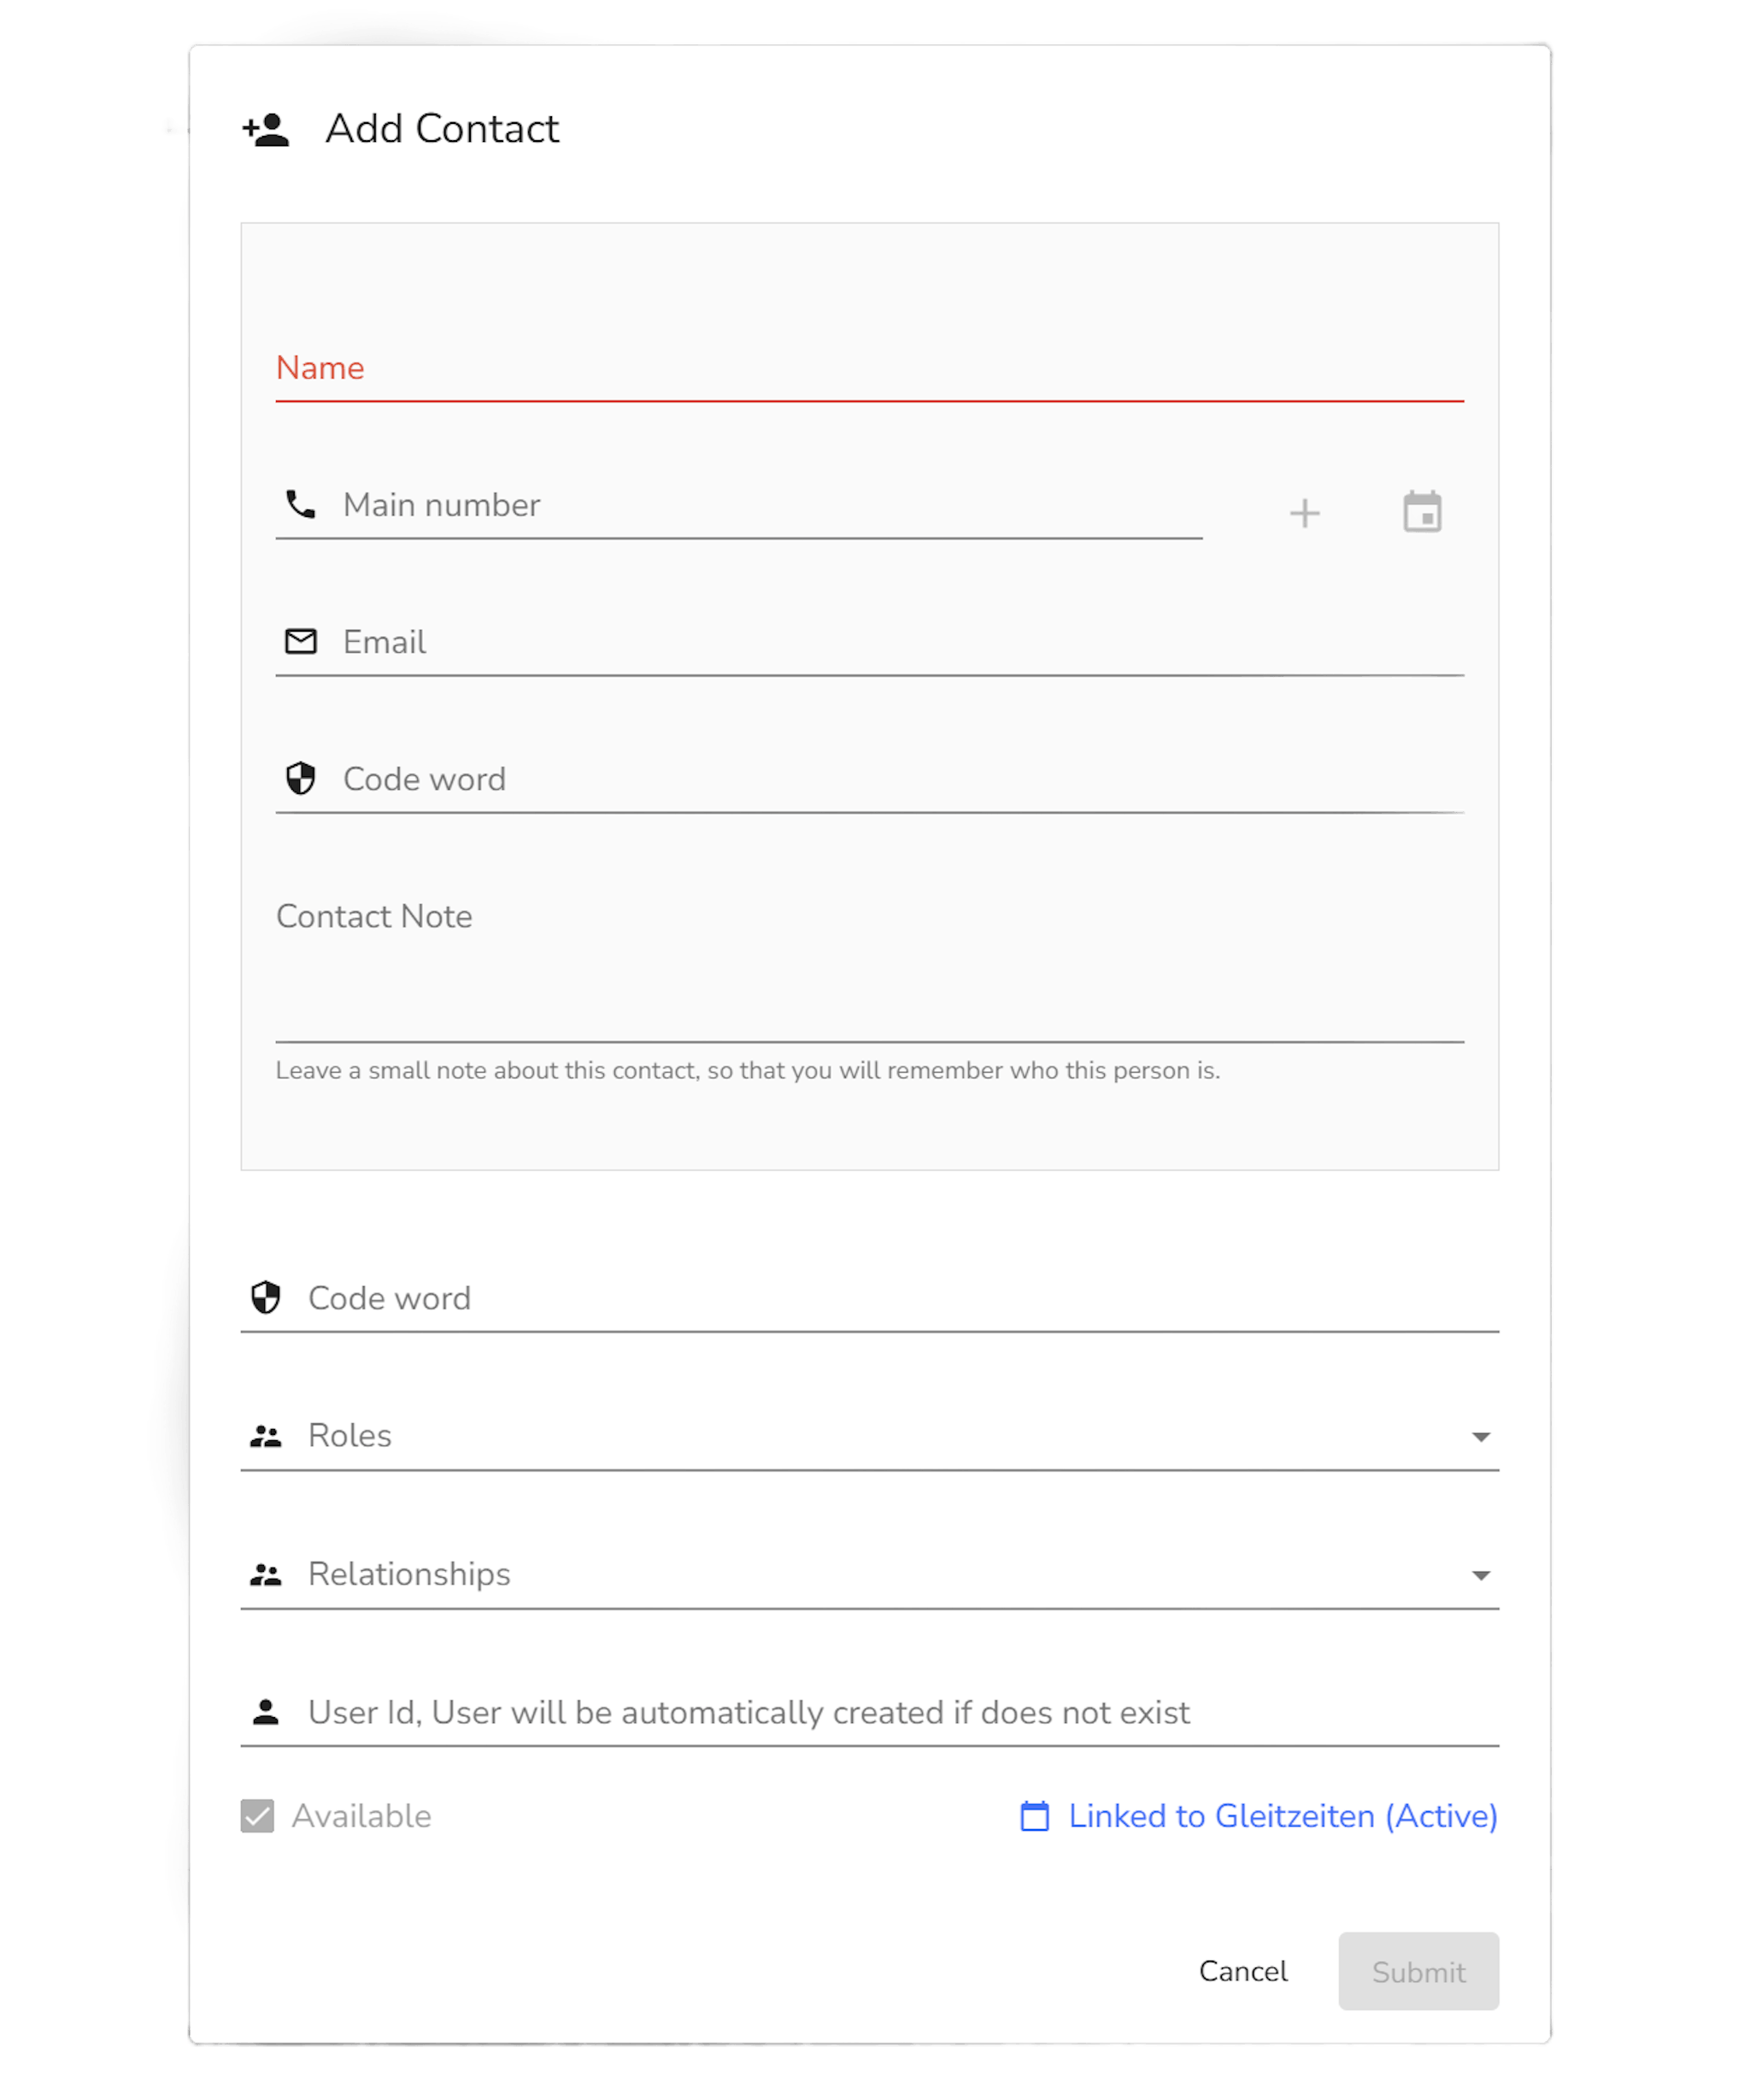
Task: Open the Roles dropdown arrow
Action: point(1480,1437)
